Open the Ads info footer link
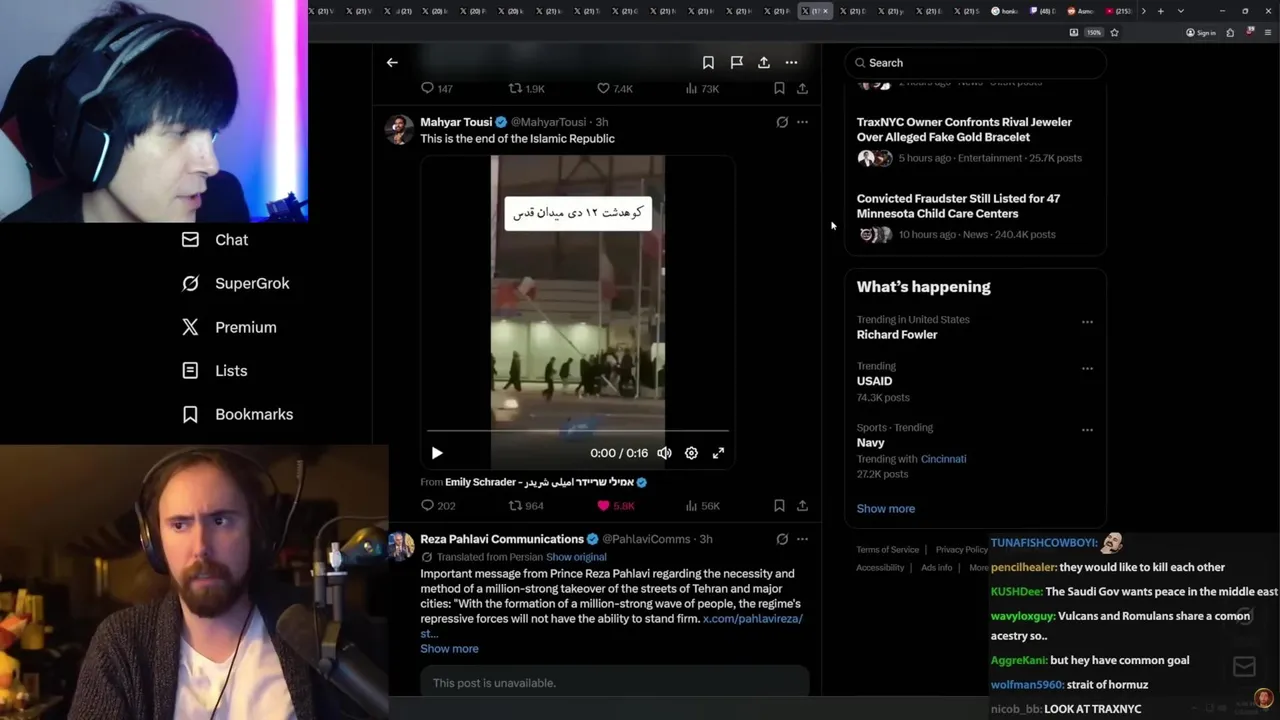 coord(936,567)
